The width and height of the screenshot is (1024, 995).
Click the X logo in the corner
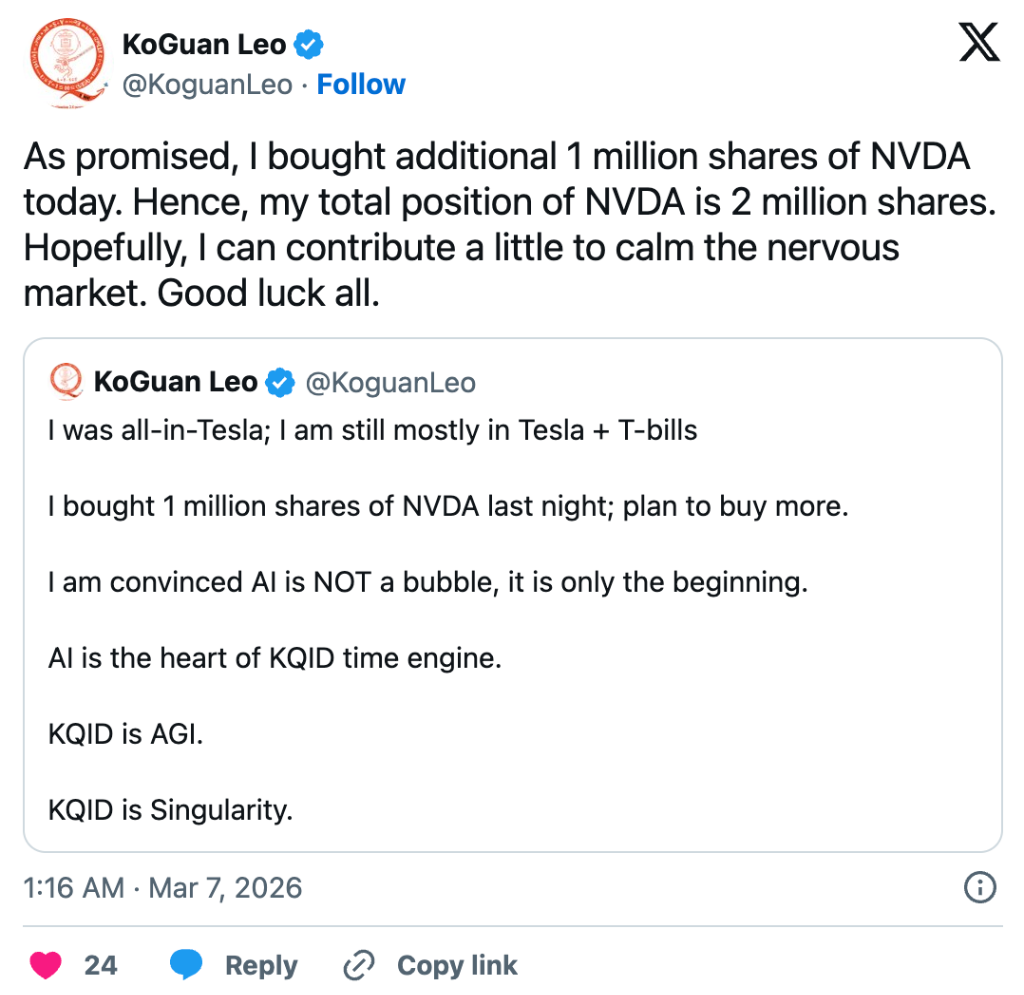point(979,41)
